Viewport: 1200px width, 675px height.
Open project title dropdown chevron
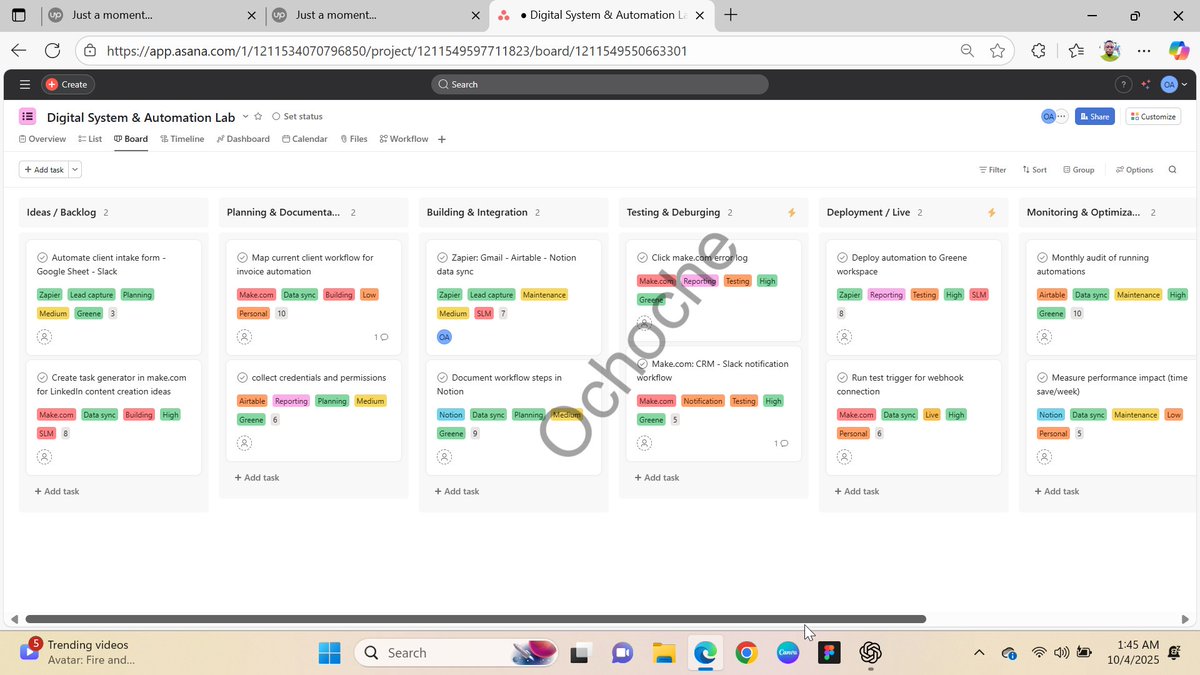[245, 117]
